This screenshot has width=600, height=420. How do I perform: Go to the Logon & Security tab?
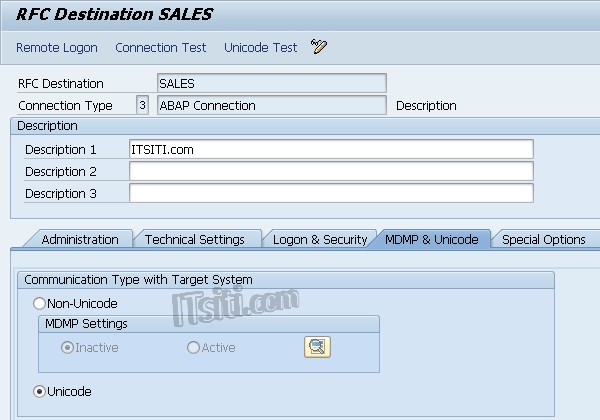pos(319,239)
